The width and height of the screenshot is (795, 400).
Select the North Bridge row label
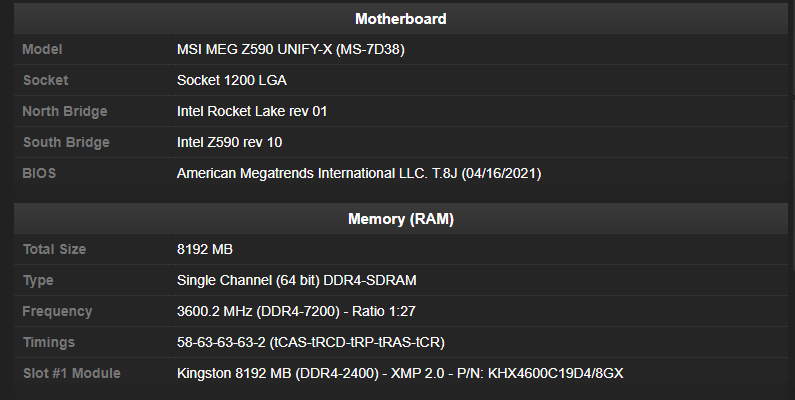(x=64, y=111)
